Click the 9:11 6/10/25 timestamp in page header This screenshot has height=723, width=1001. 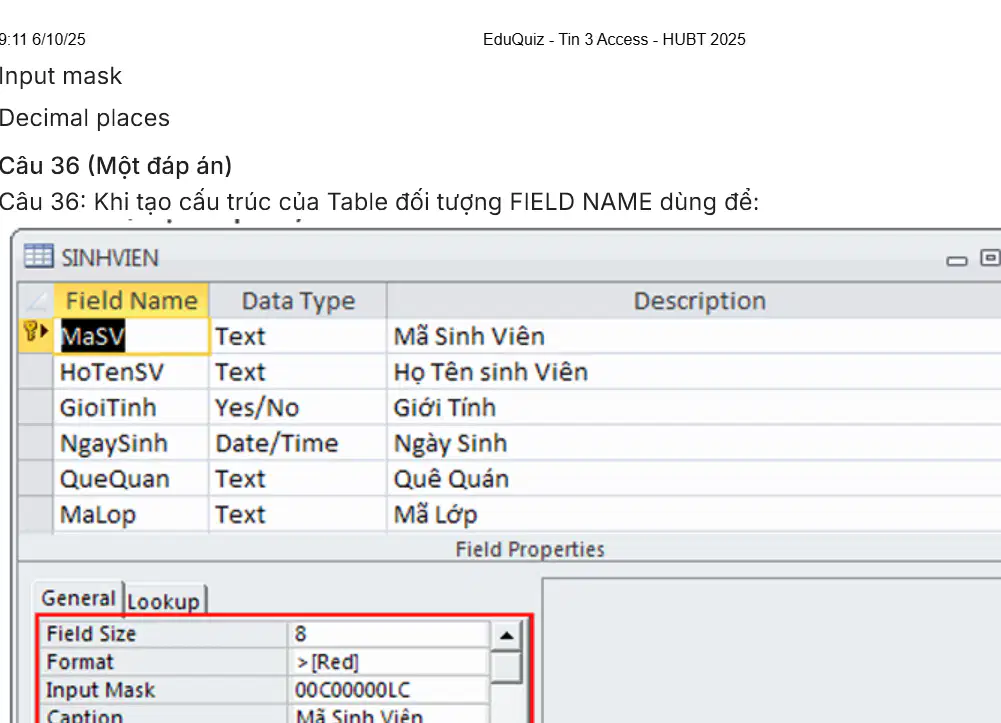pyautogui.click(x=42, y=40)
